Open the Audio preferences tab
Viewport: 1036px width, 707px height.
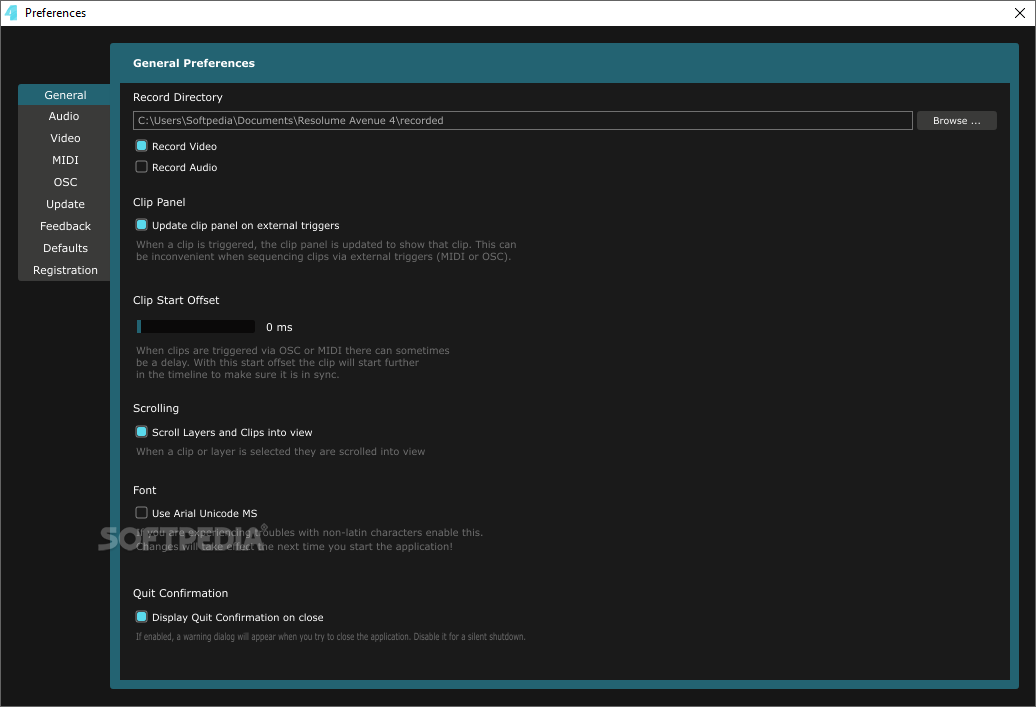click(x=65, y=116)
